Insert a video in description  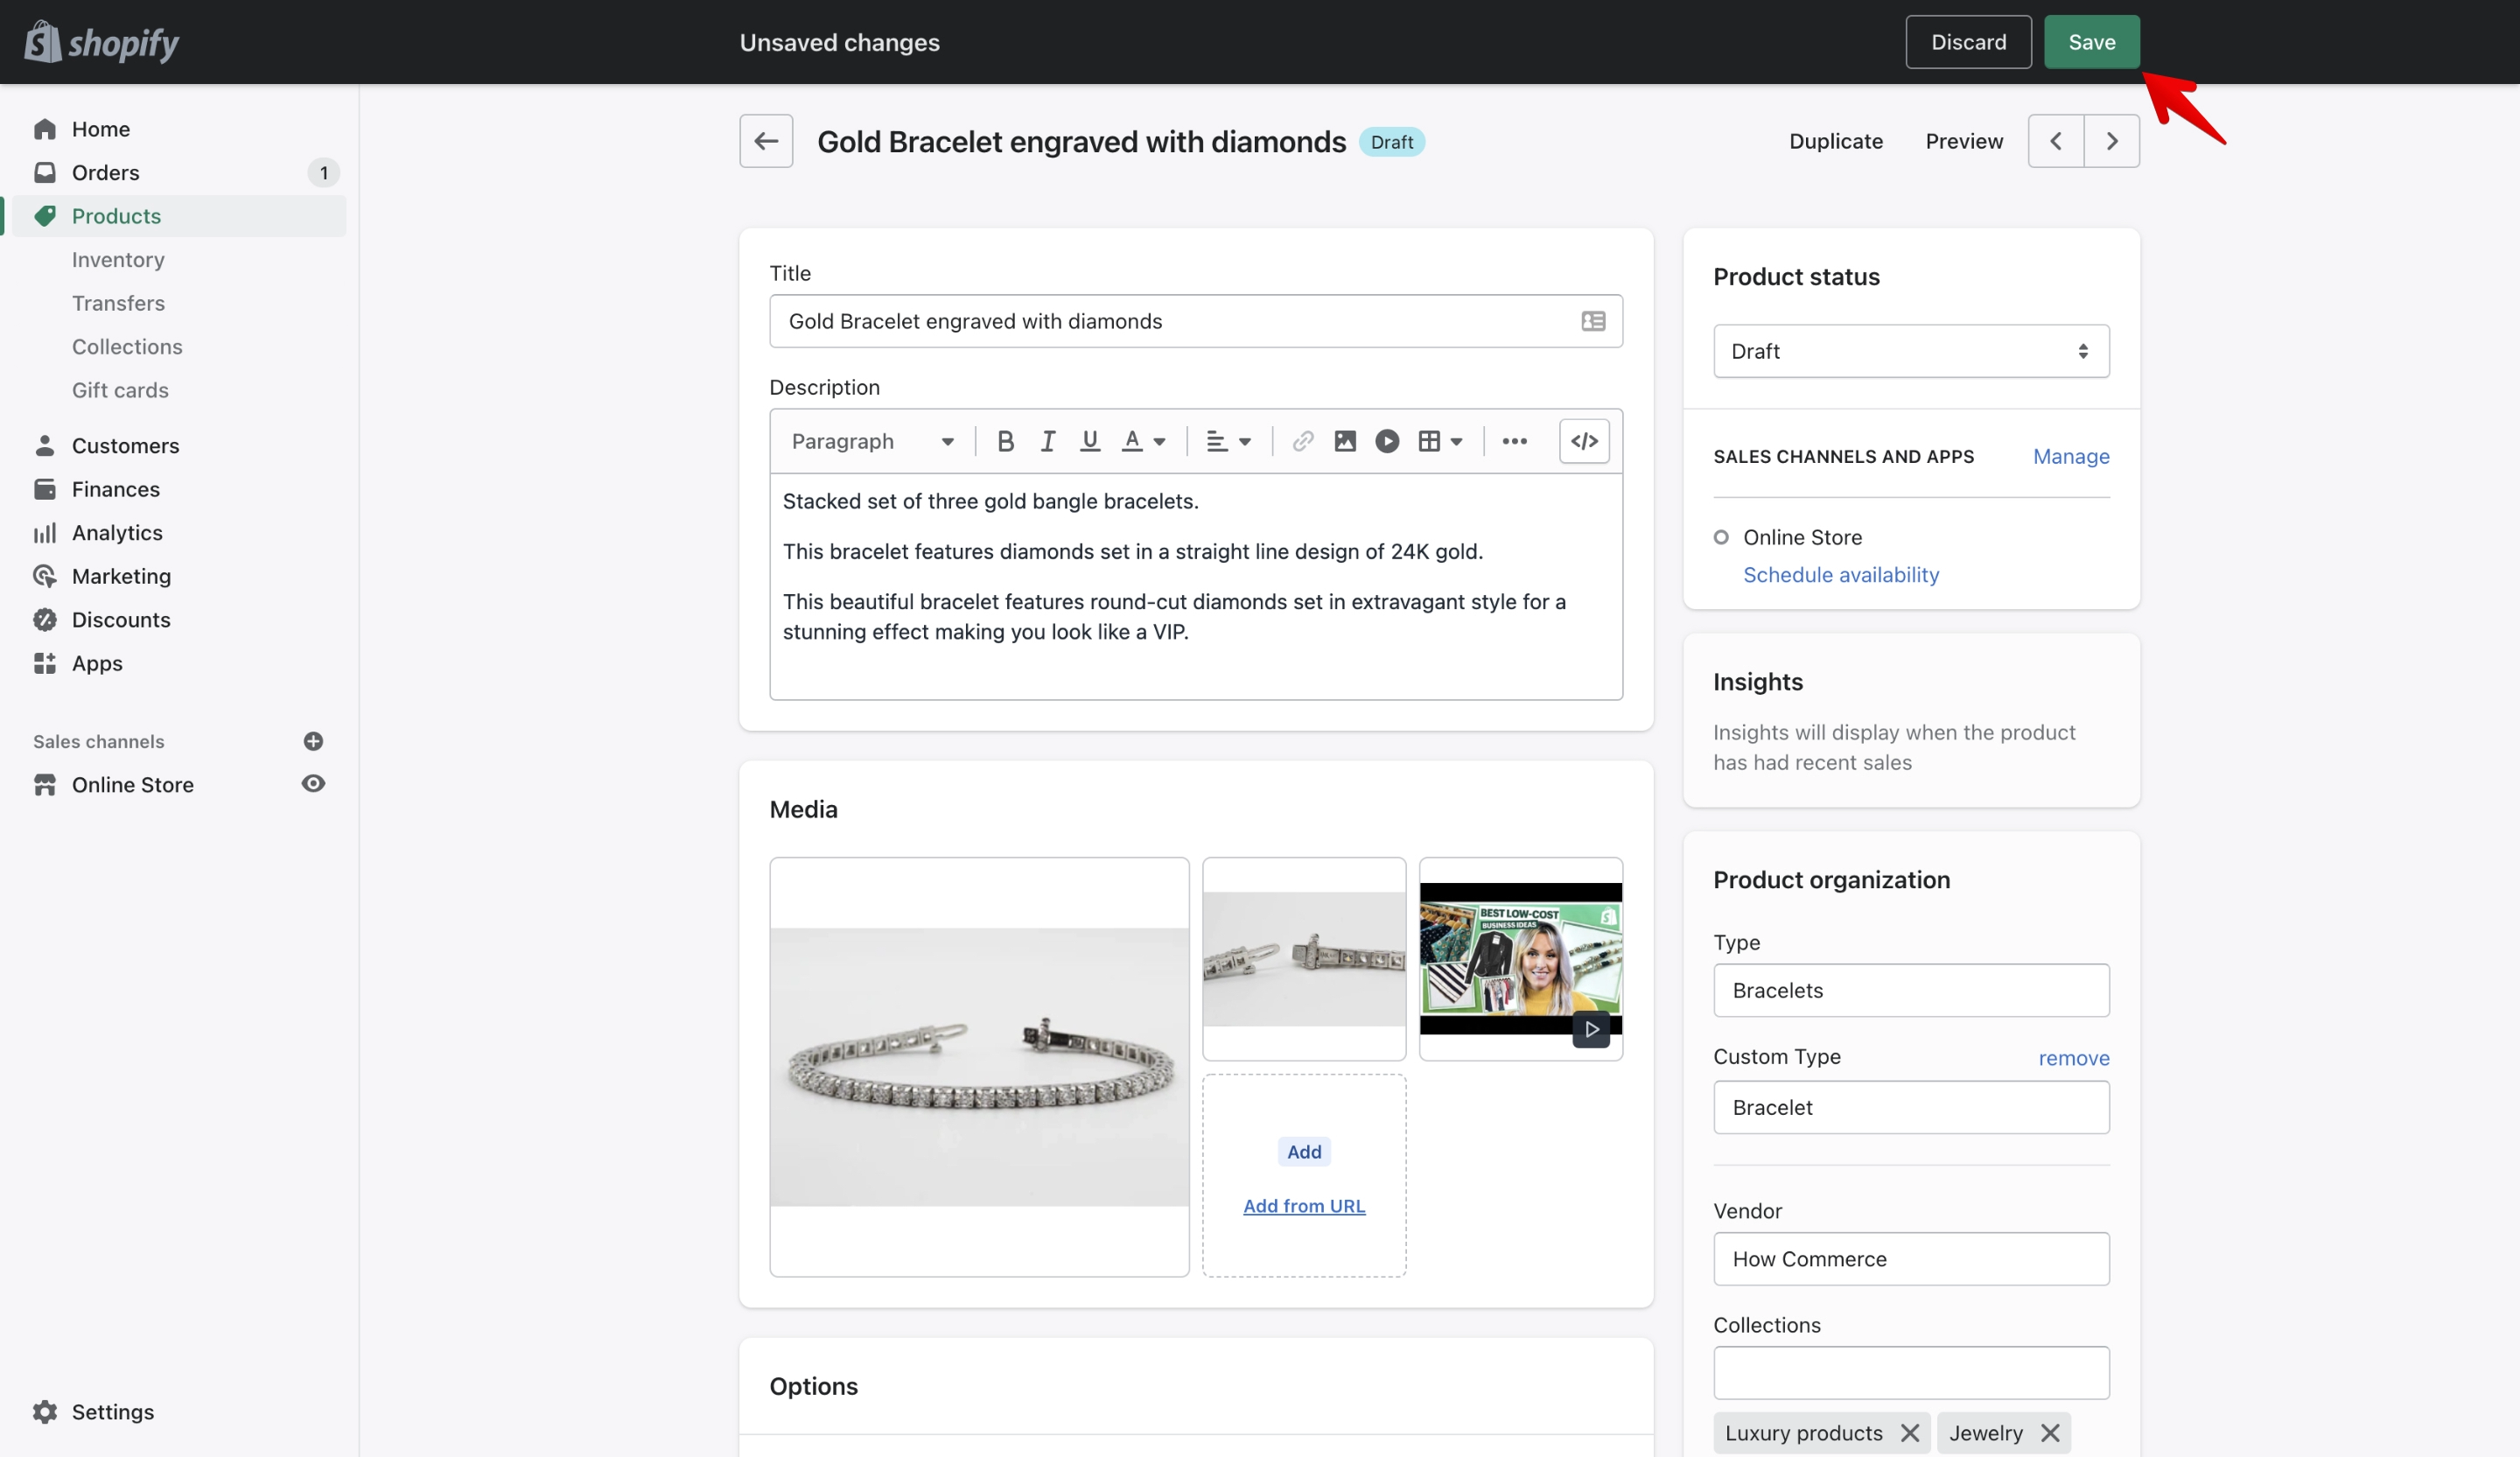pyautogui.click(x=1387, y=441)
